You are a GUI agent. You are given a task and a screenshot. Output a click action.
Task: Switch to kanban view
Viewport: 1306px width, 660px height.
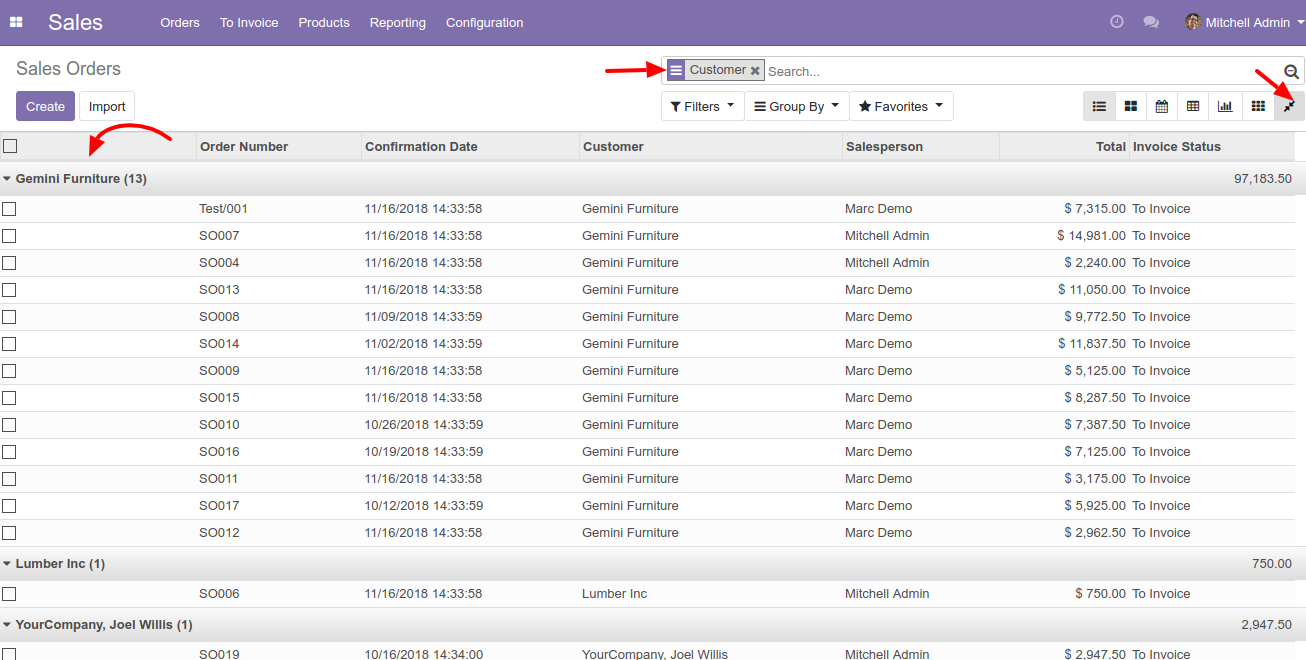tap(1130, 106)
